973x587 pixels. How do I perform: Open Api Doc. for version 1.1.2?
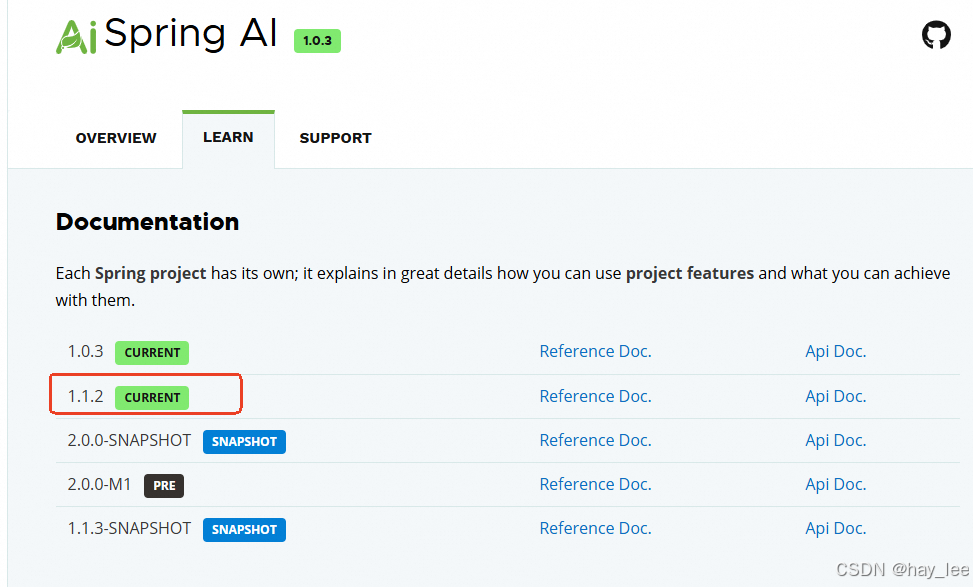click(x=835, y=396)
